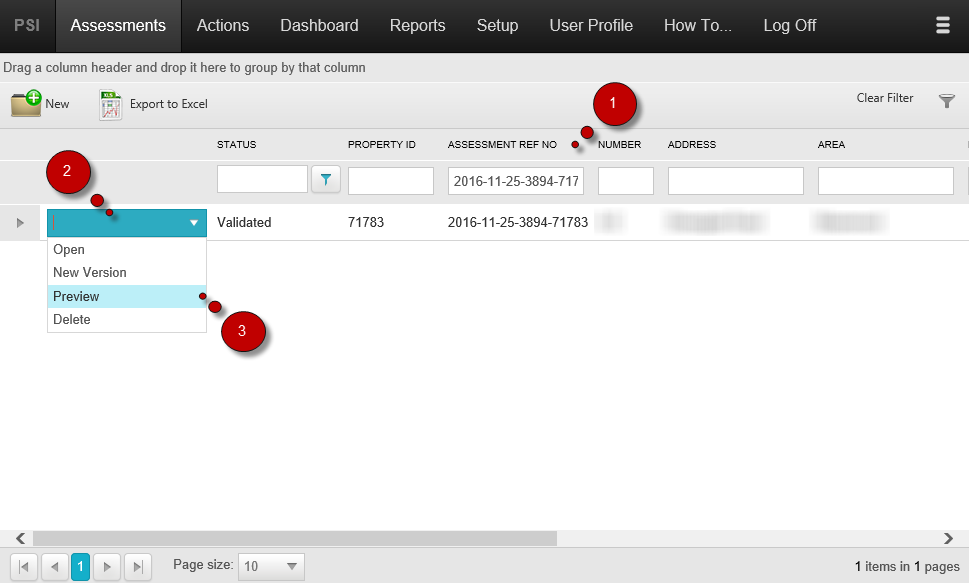Viewport: 969px width, 583px height.
Task: Sort by ASSESSMENT REF NO column header
Action: [x=502, y=145]
